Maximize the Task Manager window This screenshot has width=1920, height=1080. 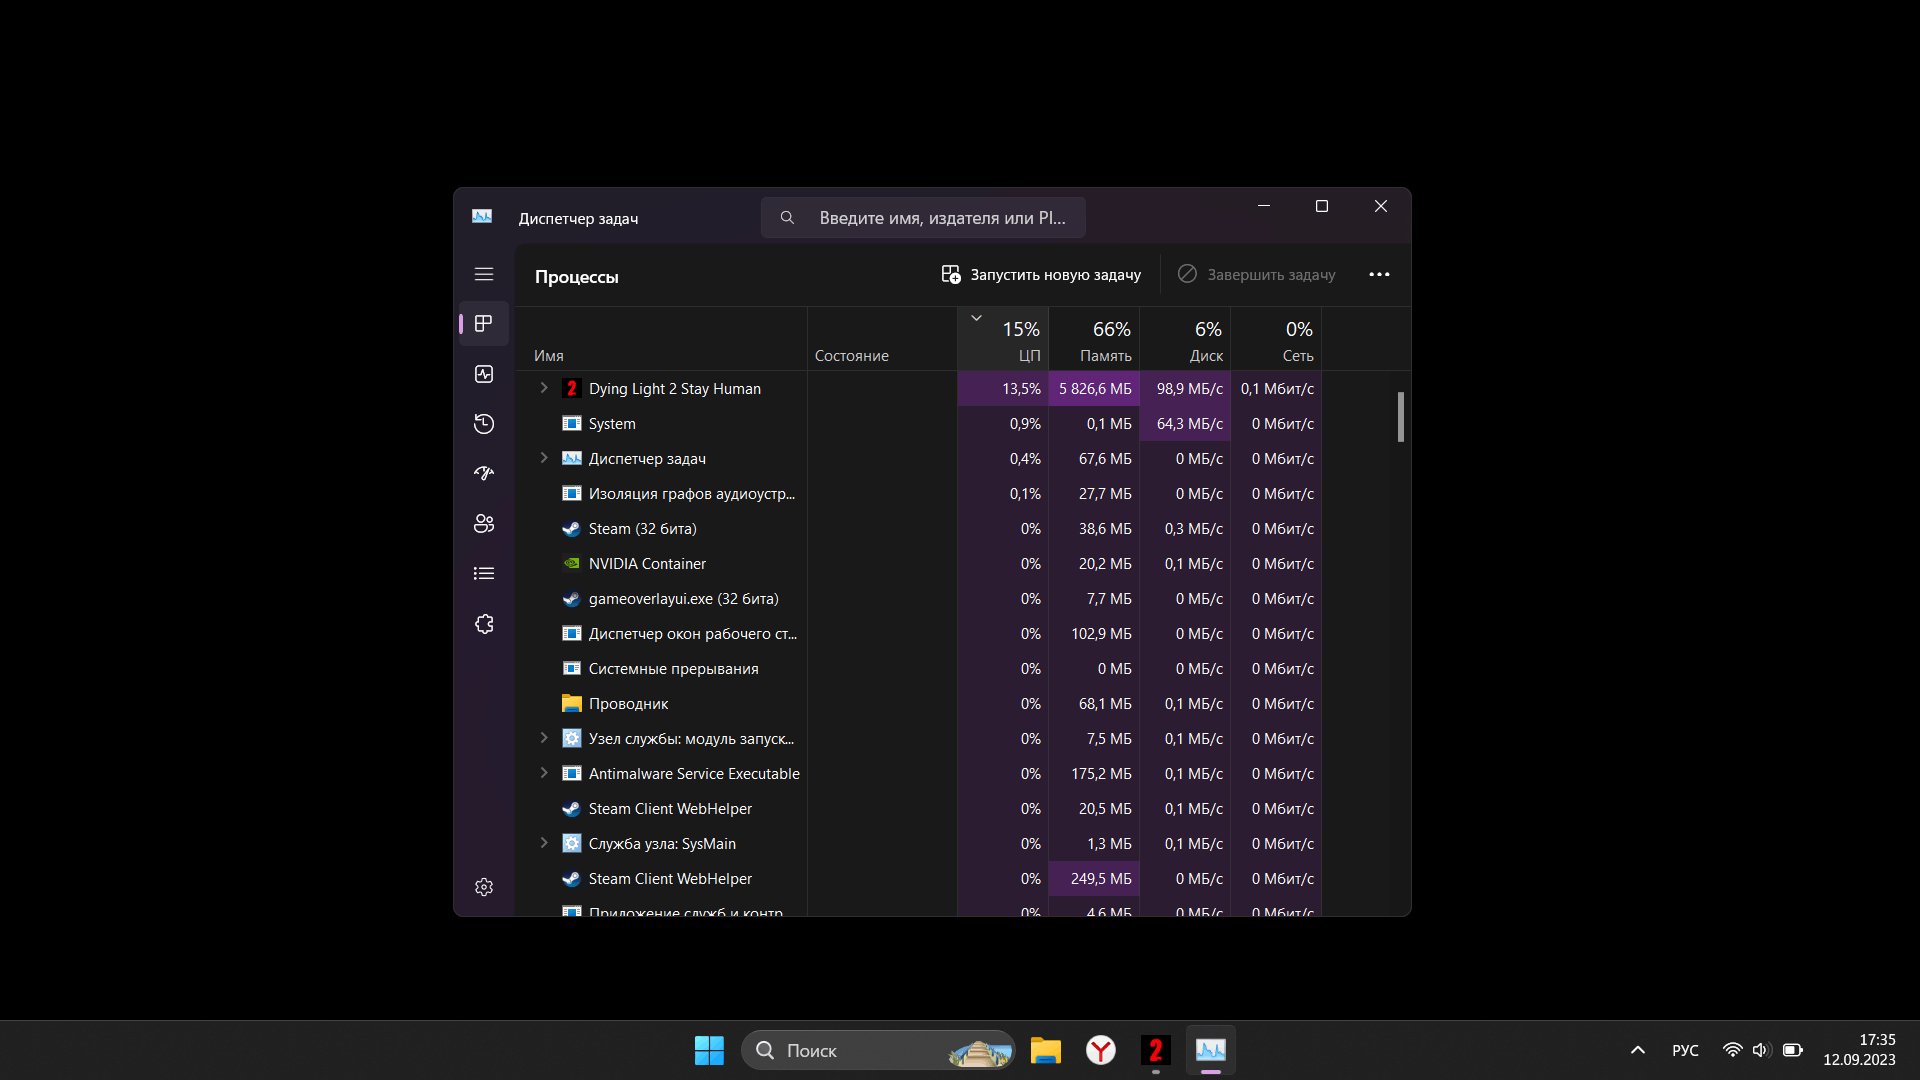tap(1322, 206)
